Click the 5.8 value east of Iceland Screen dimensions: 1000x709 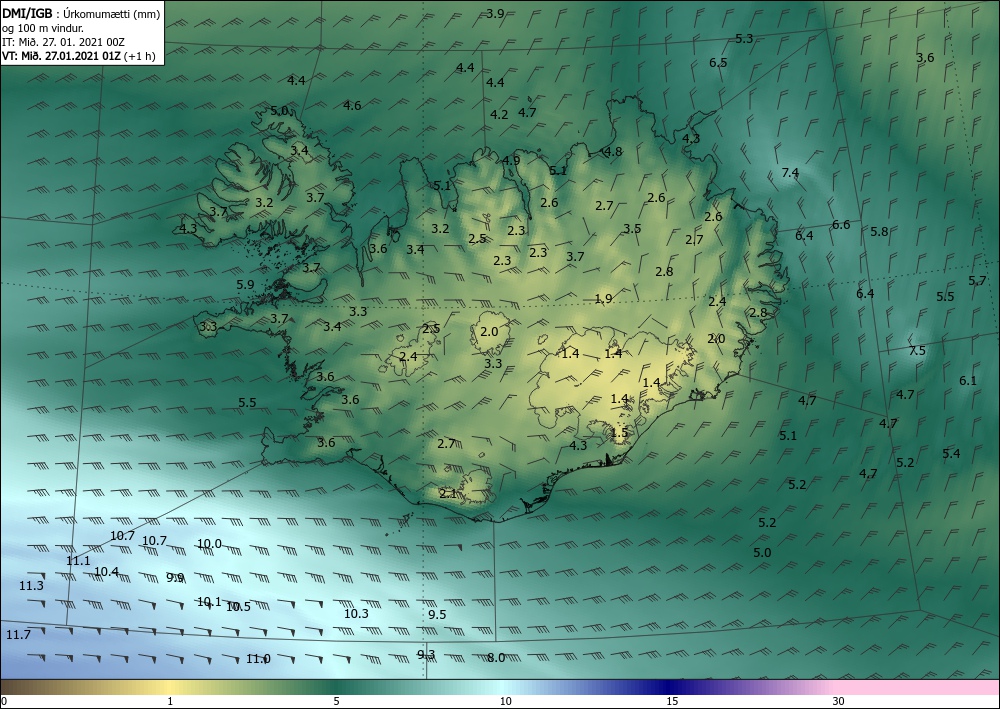tap(879, 231)
